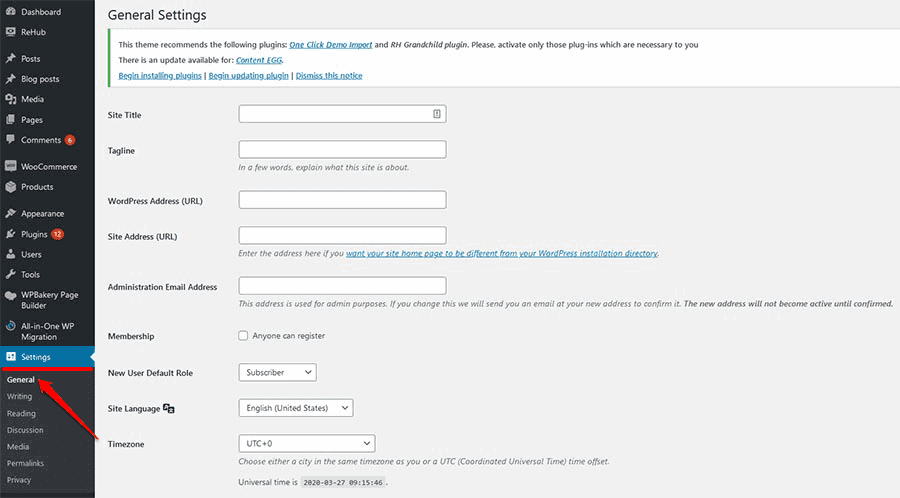Viewport: 900px width, 498px height.
Task: Click the translation icon beside Site Language
Action: [169, 408]
